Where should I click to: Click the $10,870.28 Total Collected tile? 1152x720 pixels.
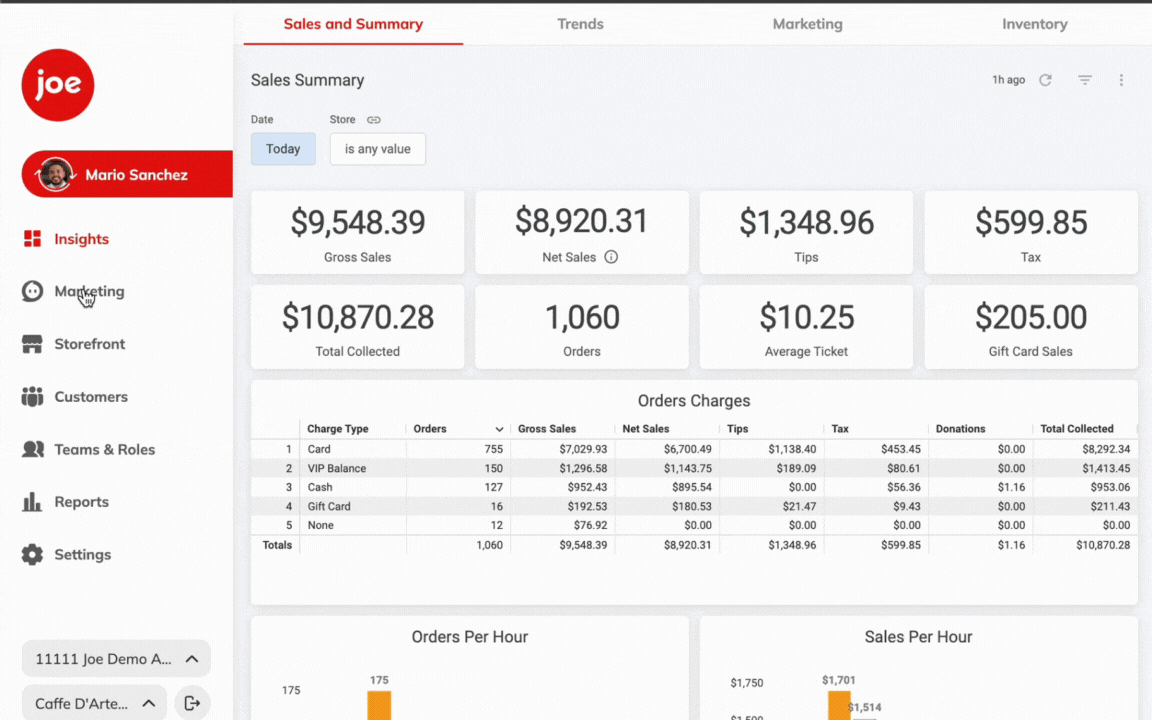[358, 327]
